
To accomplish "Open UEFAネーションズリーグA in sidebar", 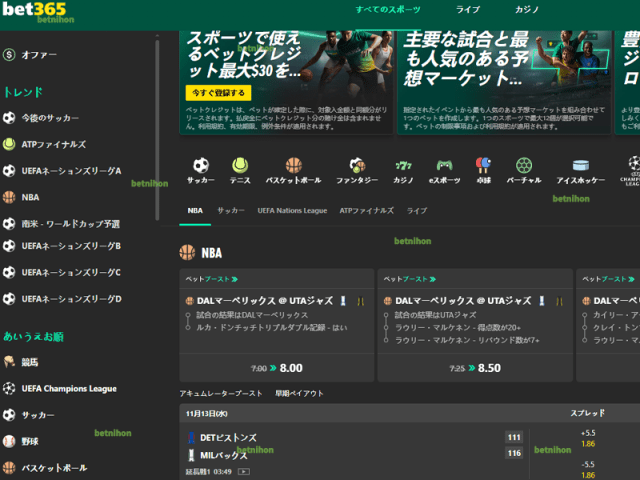I will click(x=71, y=171).
